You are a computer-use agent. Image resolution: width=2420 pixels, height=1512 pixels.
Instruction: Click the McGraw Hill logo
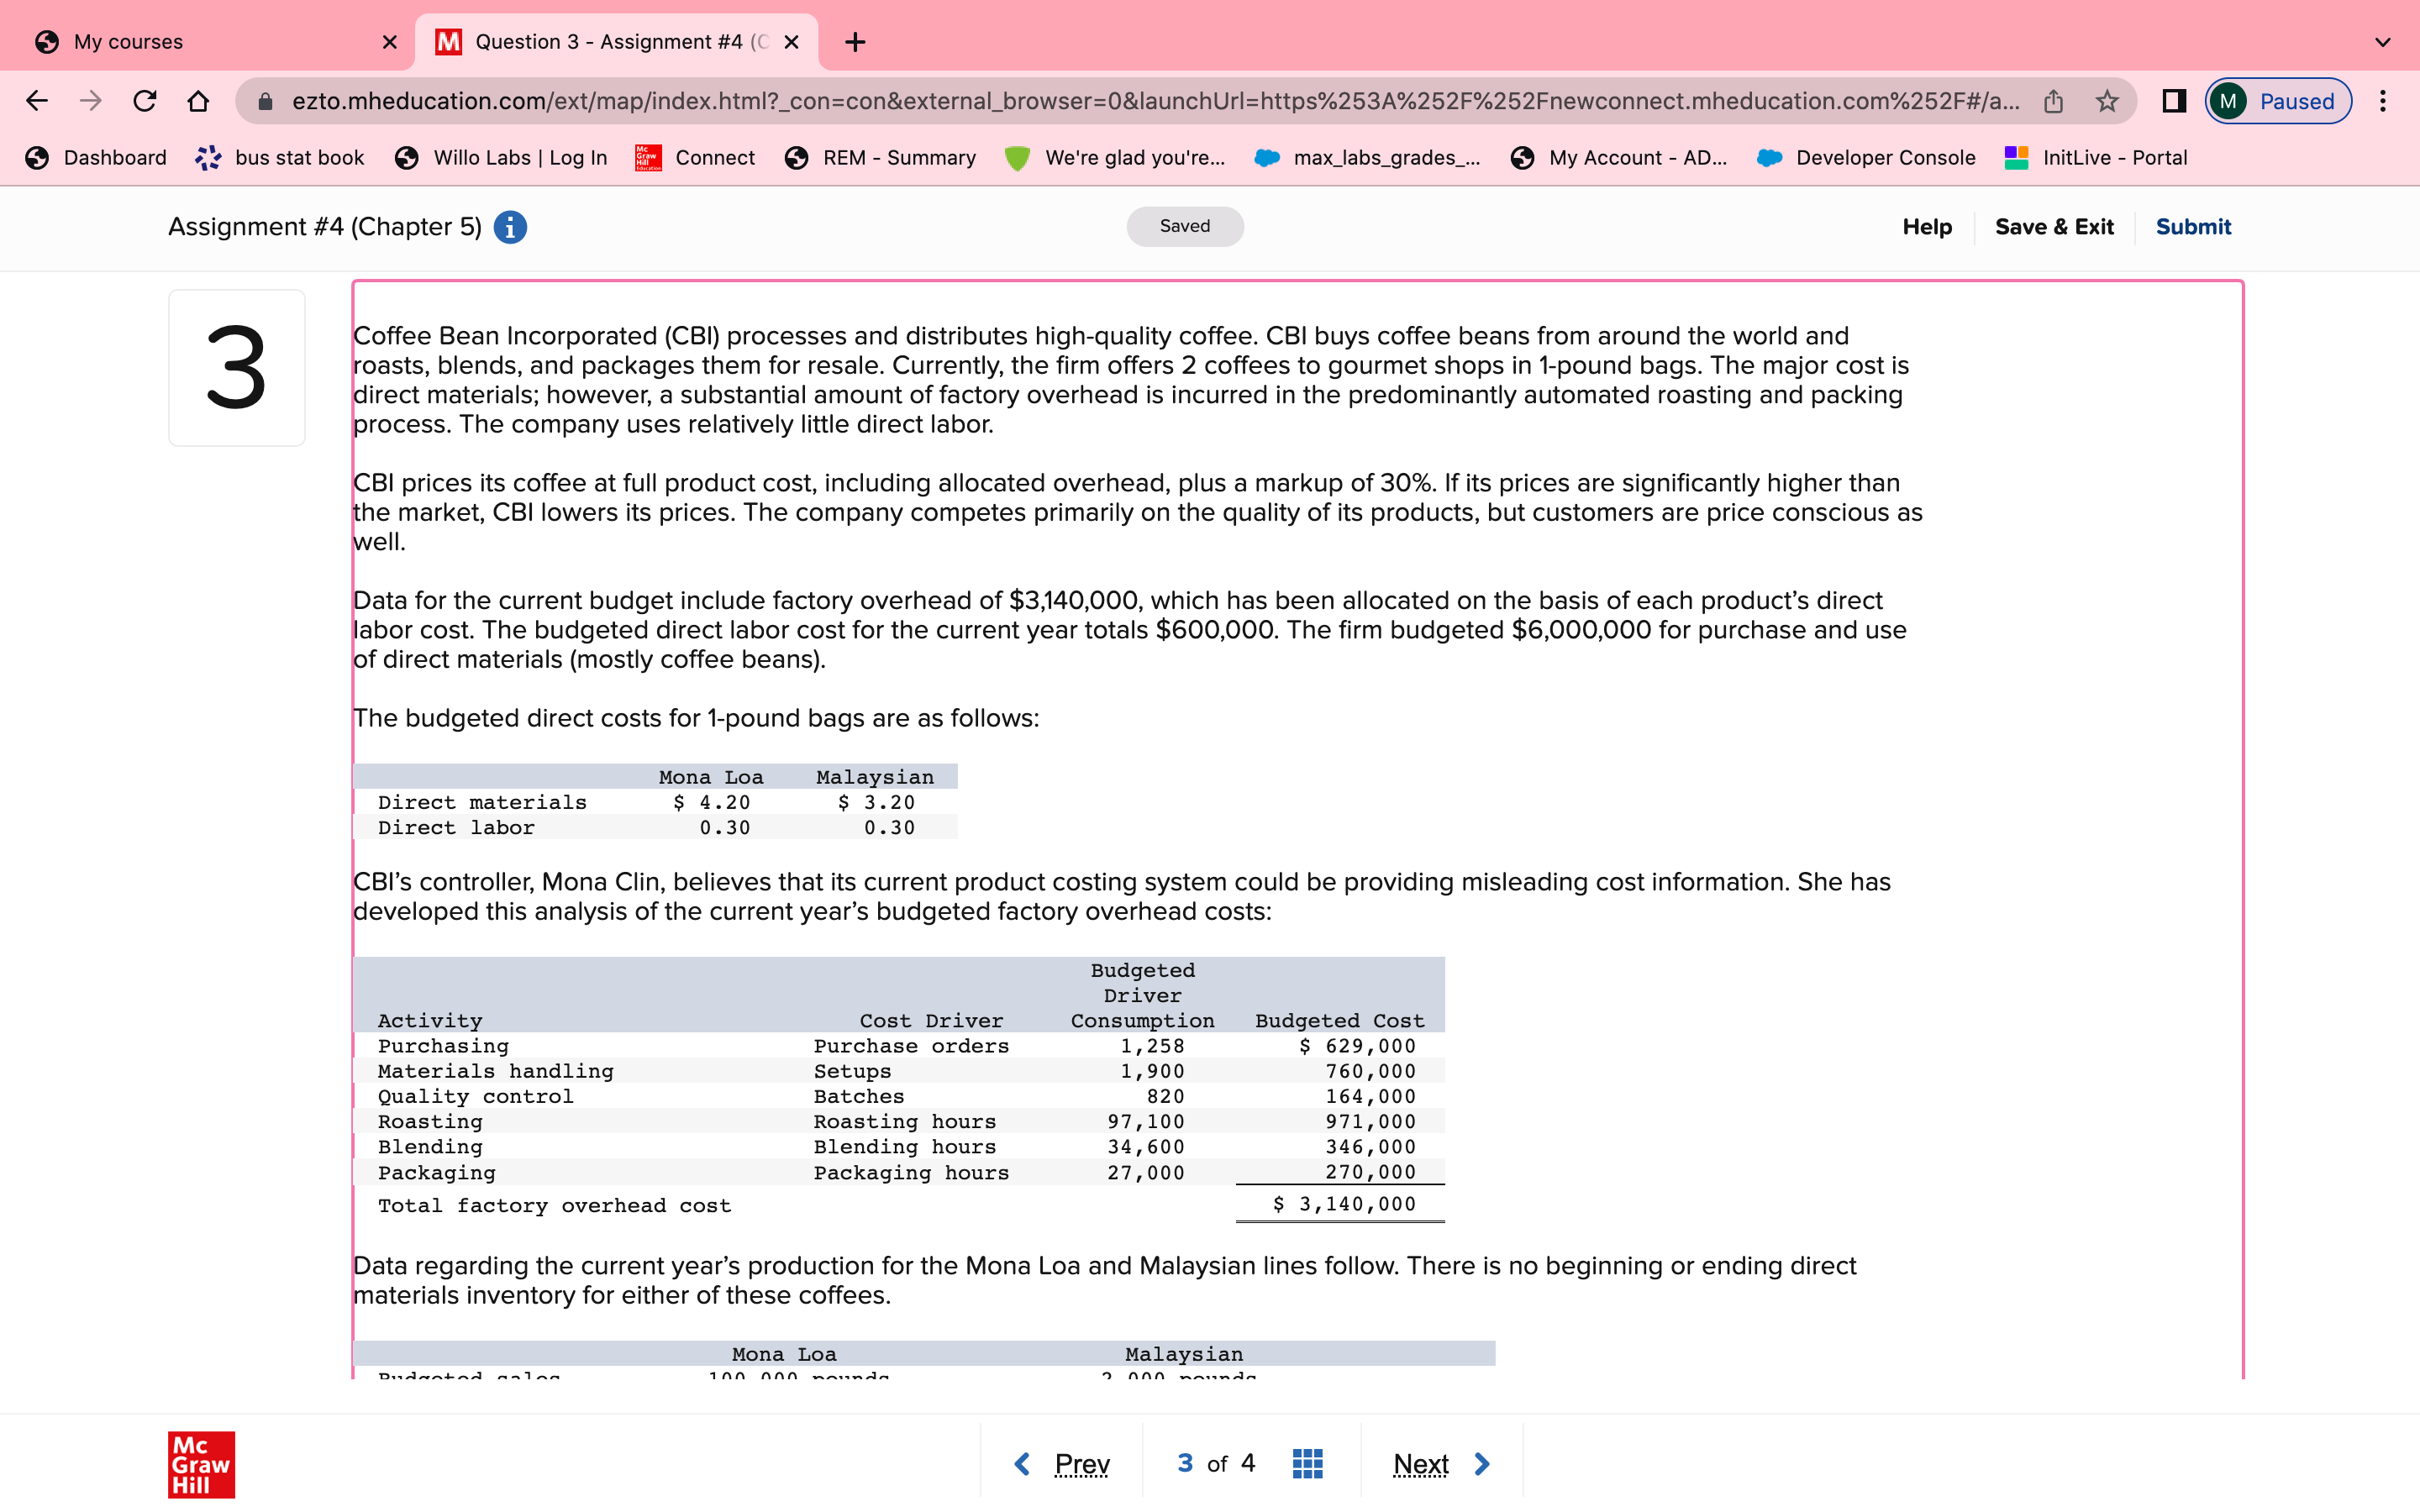click(x=200, y=1465)
